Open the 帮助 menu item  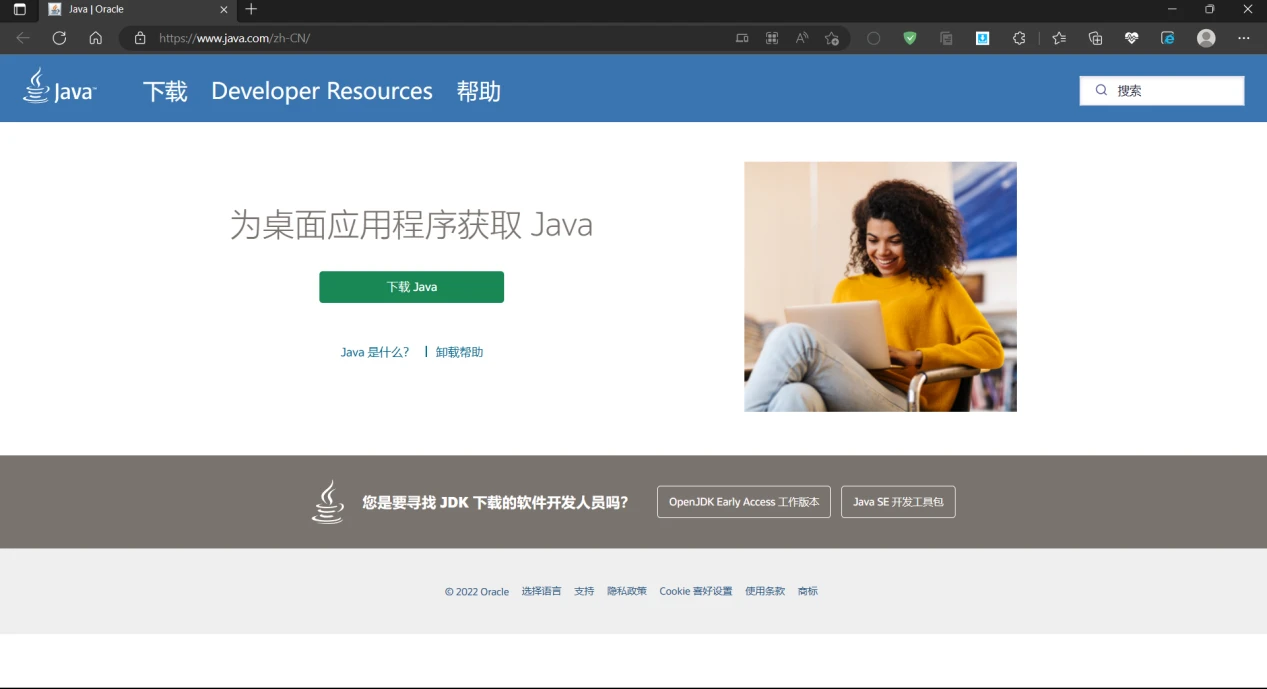coord(478,91)
